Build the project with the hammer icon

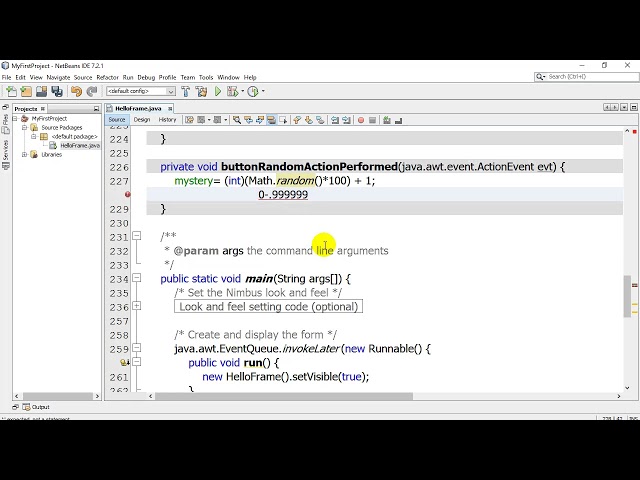[186, 91]
